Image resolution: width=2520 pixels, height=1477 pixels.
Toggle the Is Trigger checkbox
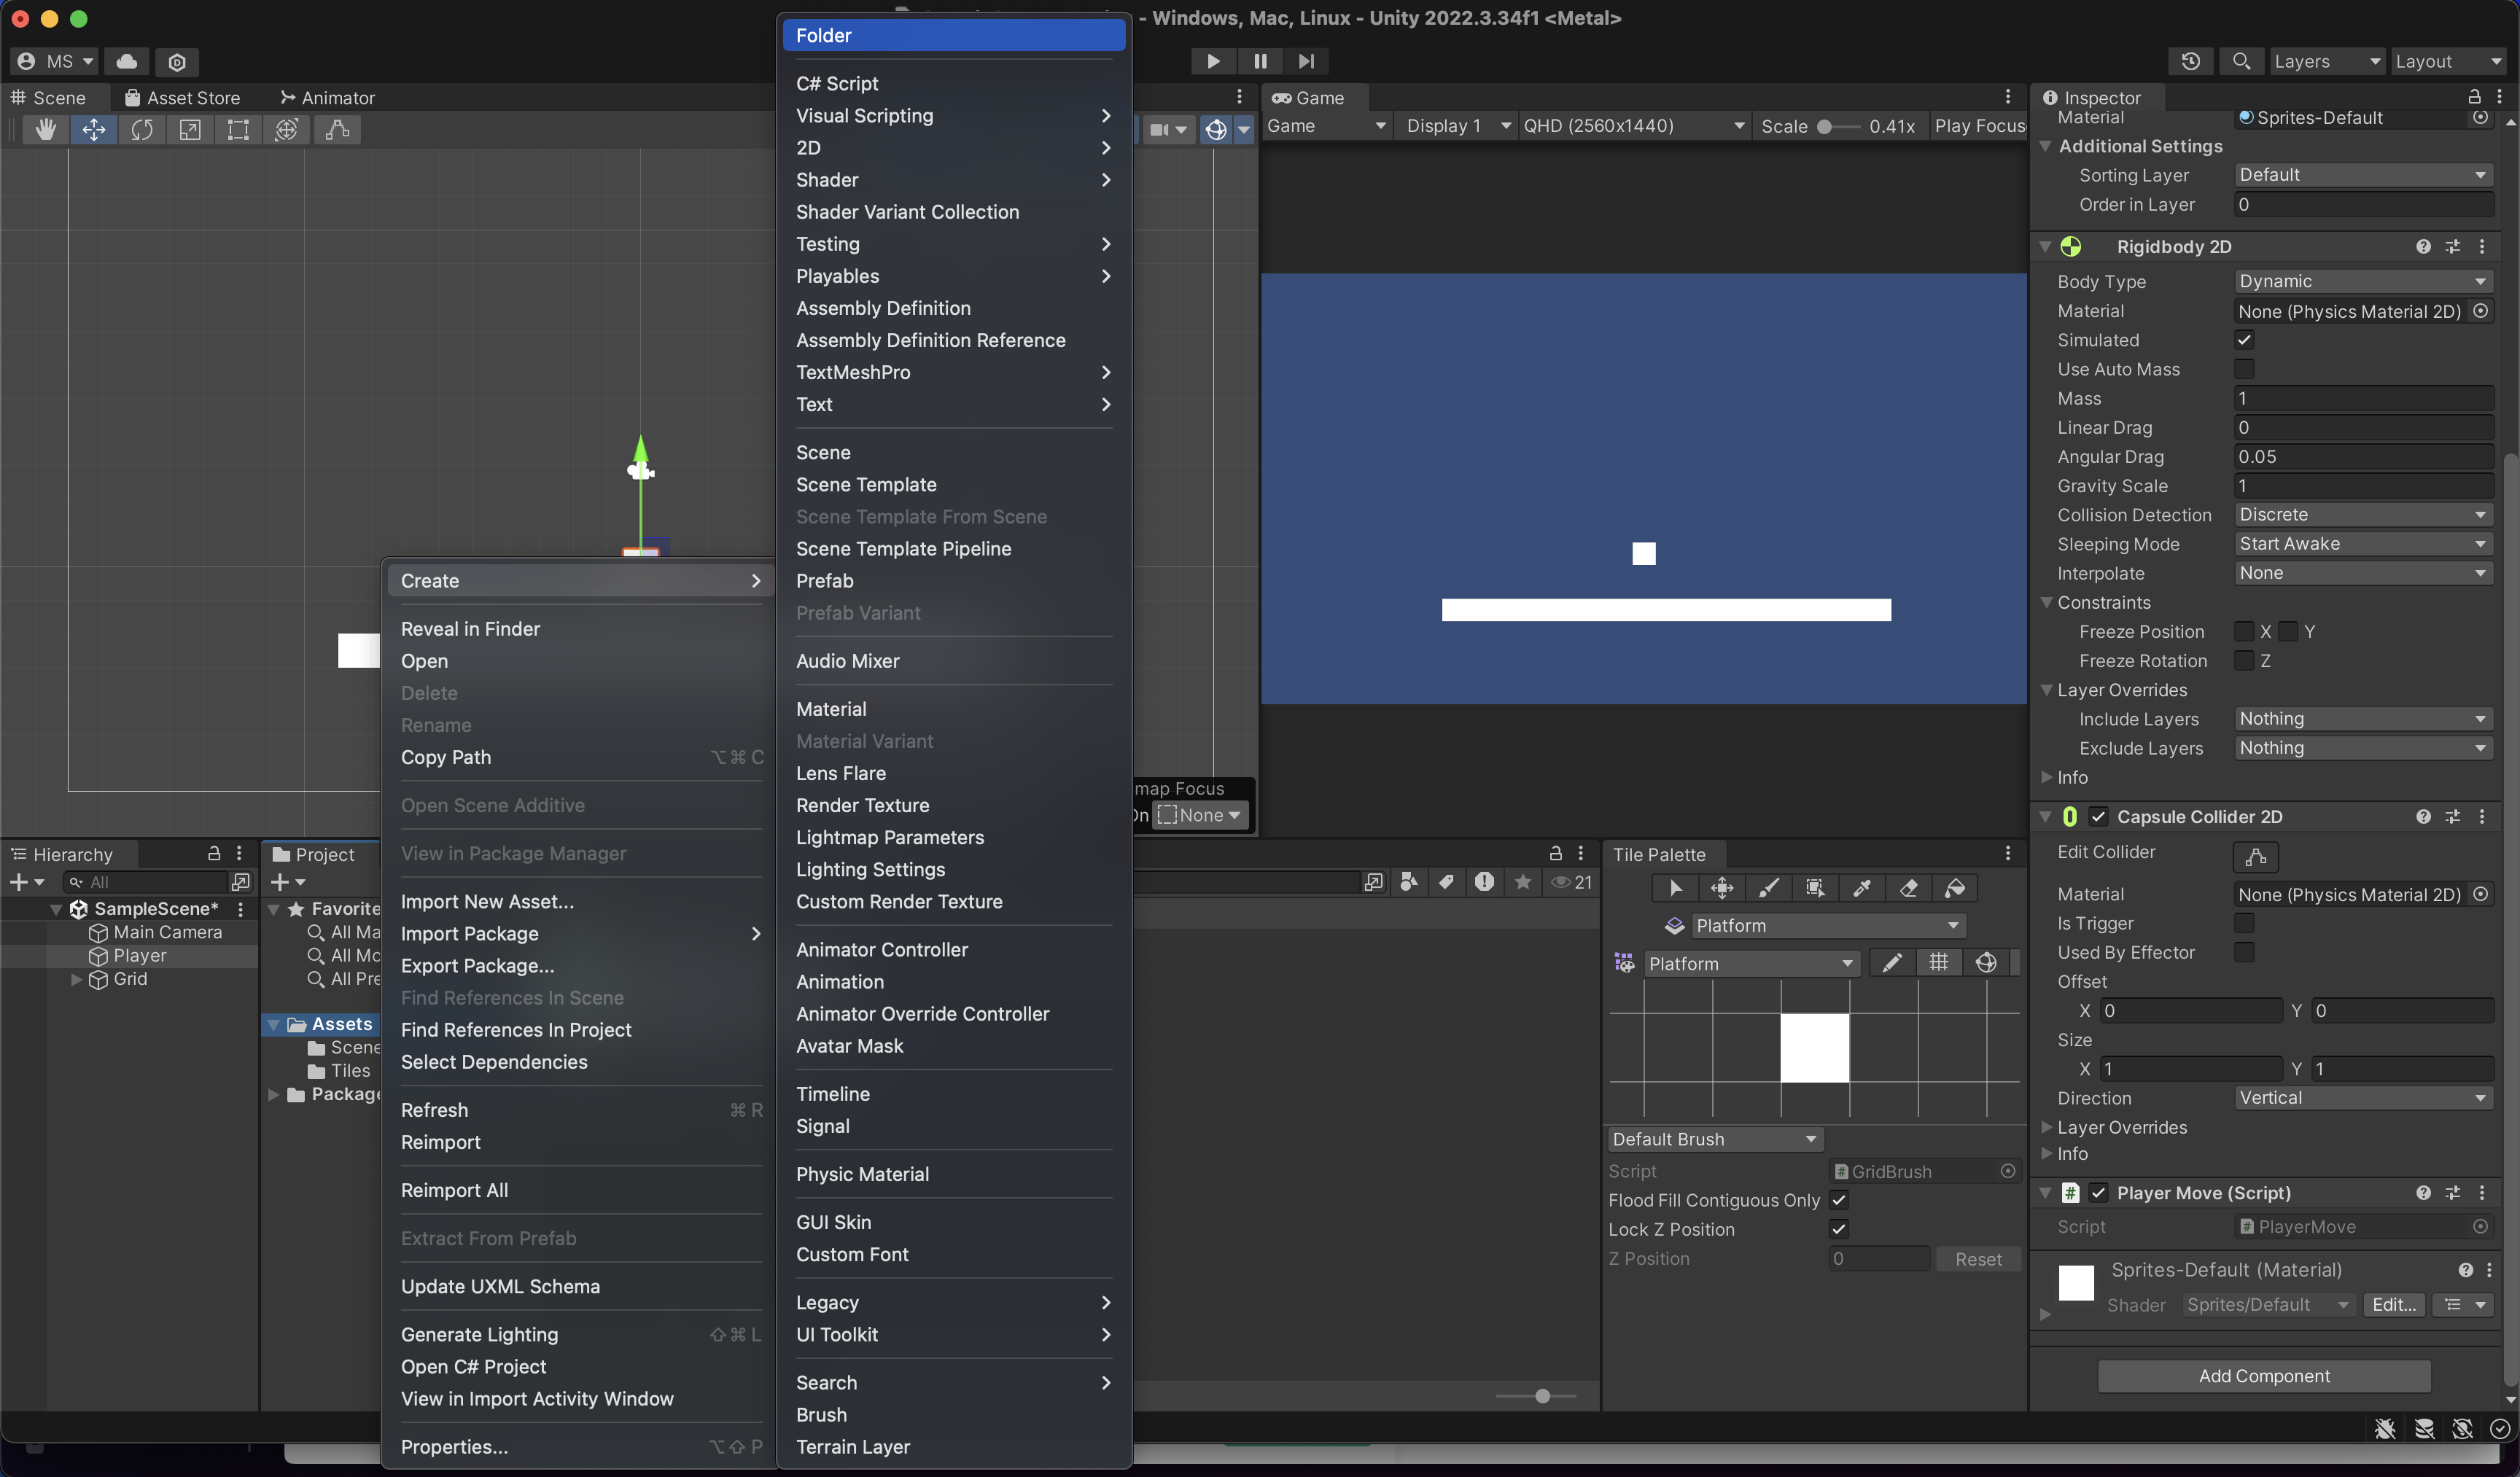[2244, 923]
